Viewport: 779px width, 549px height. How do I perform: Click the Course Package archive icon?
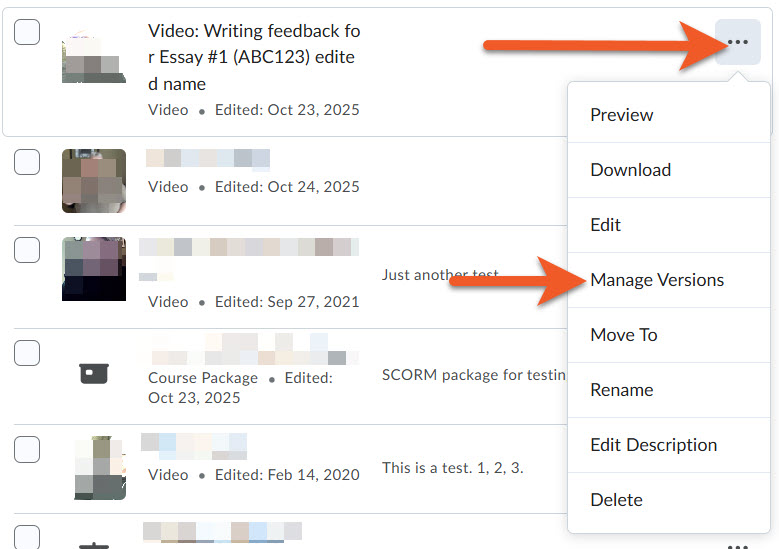[93, 373]
